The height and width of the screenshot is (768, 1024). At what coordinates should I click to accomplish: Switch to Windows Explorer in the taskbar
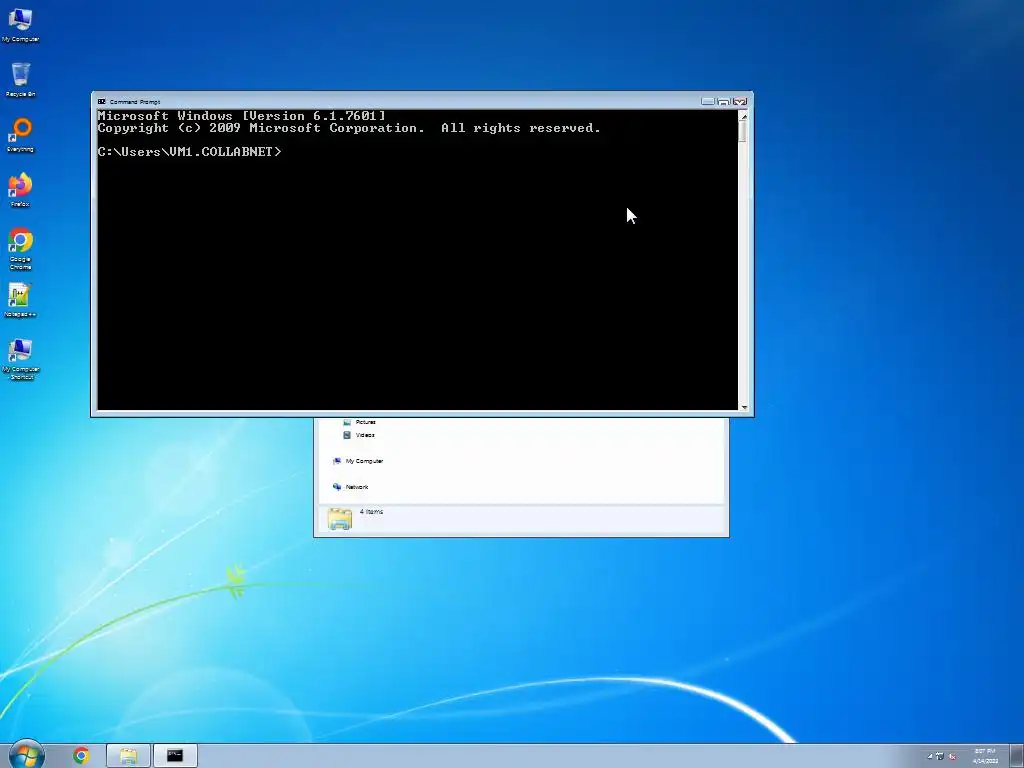(x=129, y=756)
